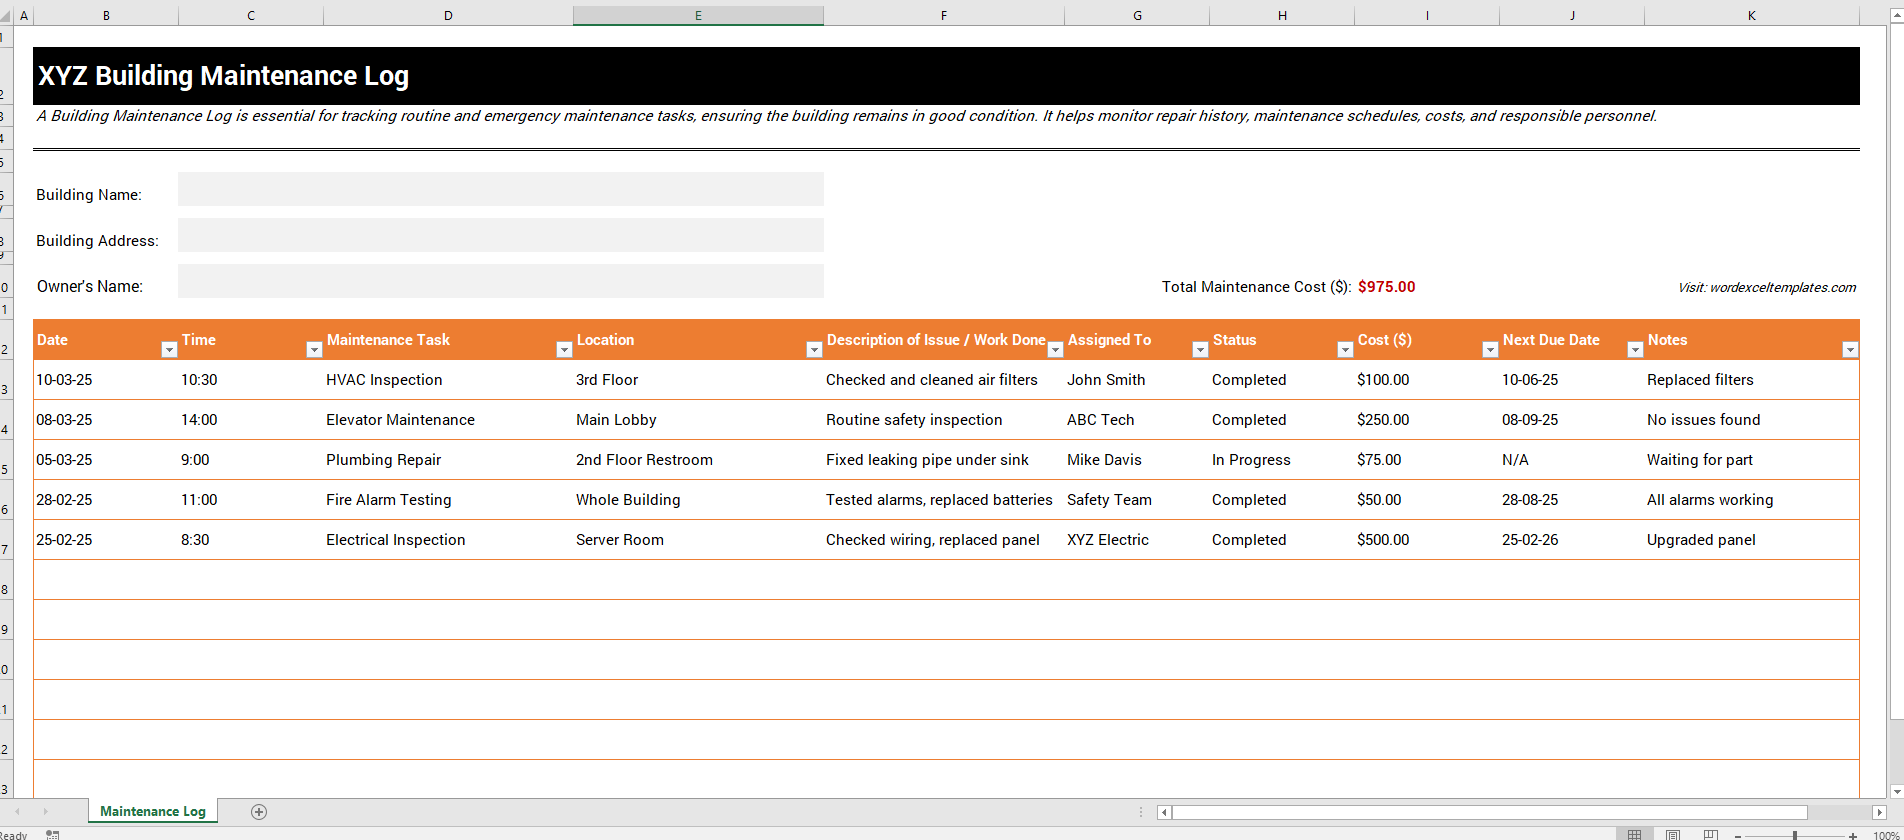Open the Time column filter dropdown
1904x840 pixels.
(314, 349)
